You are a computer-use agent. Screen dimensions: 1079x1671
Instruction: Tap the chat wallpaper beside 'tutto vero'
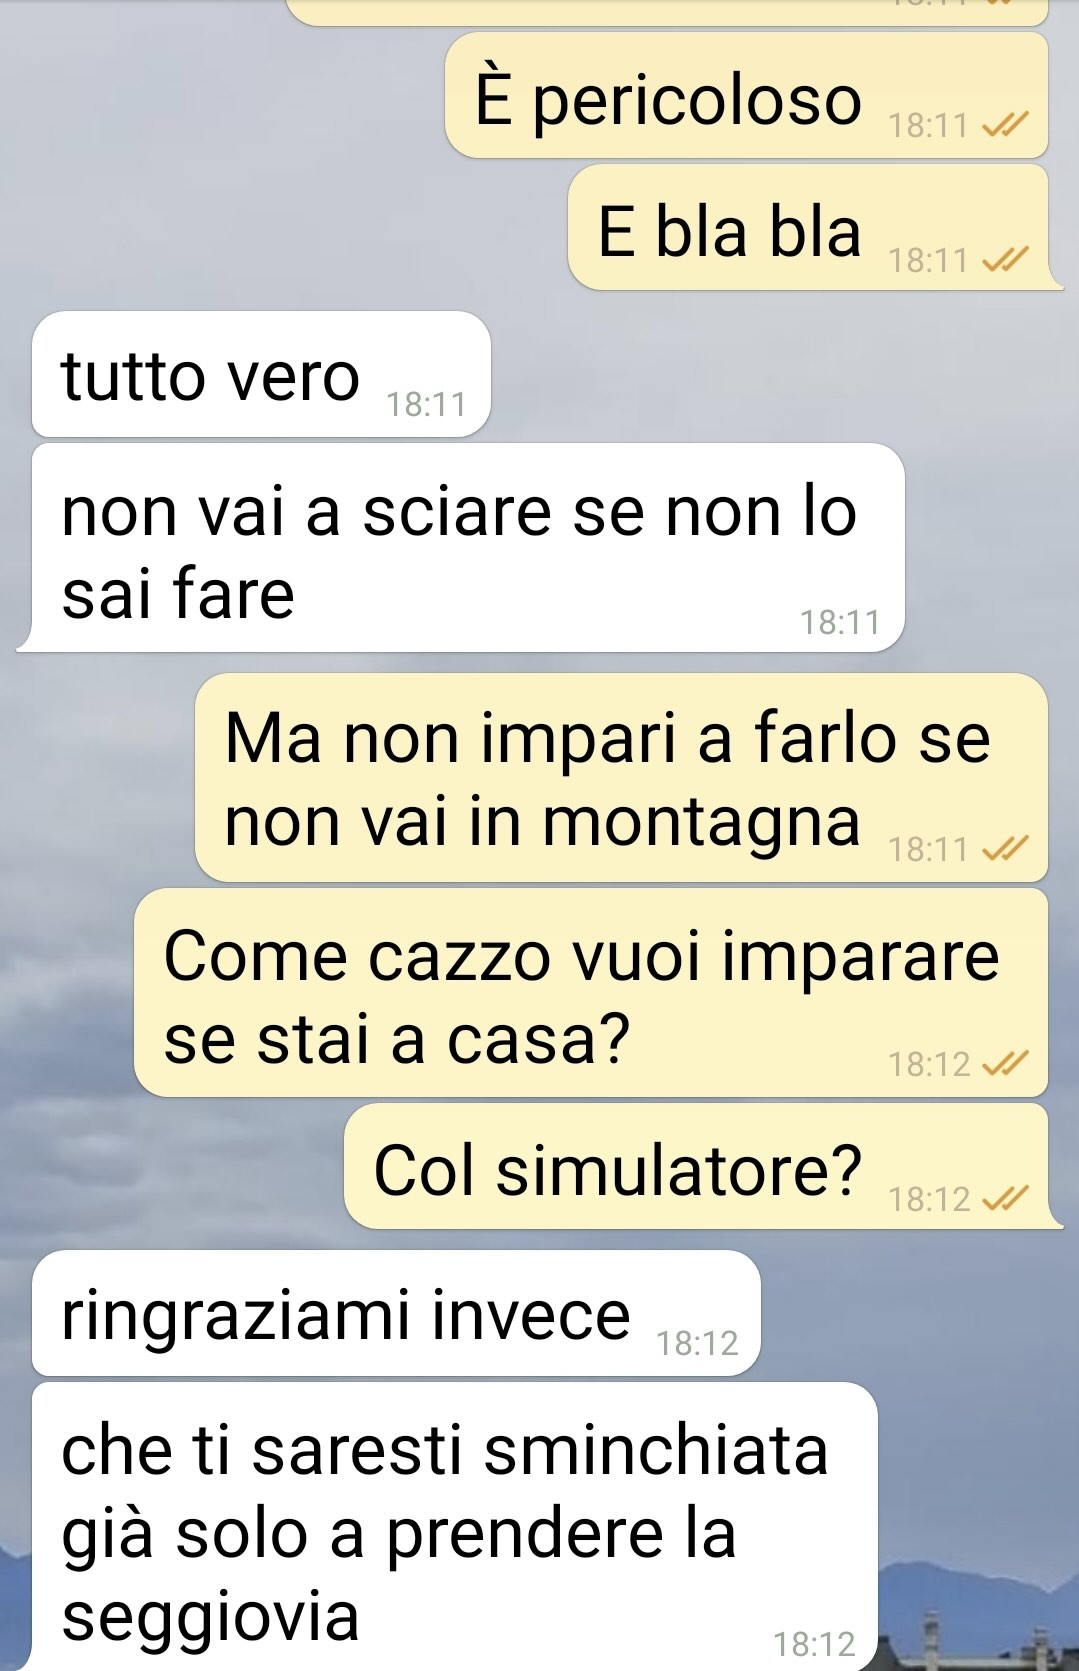tap(780, 375)
